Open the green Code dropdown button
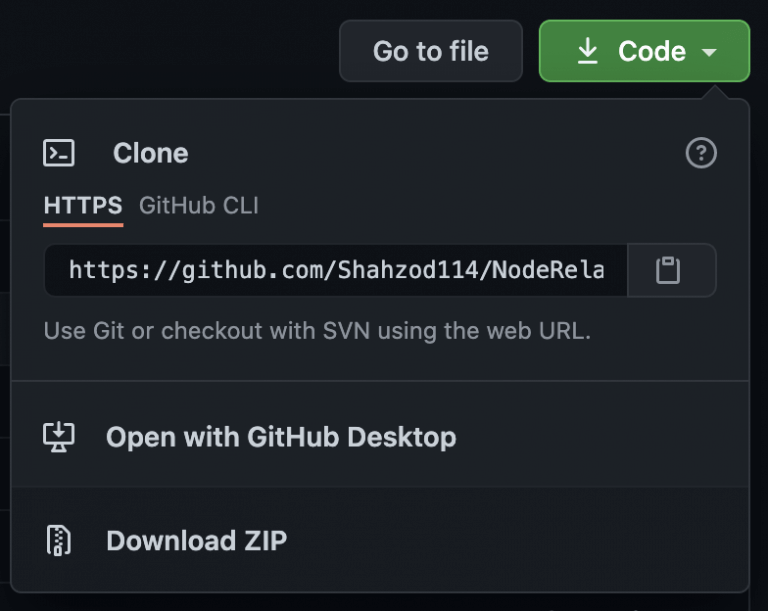768x611 pixels. (644, 51)
